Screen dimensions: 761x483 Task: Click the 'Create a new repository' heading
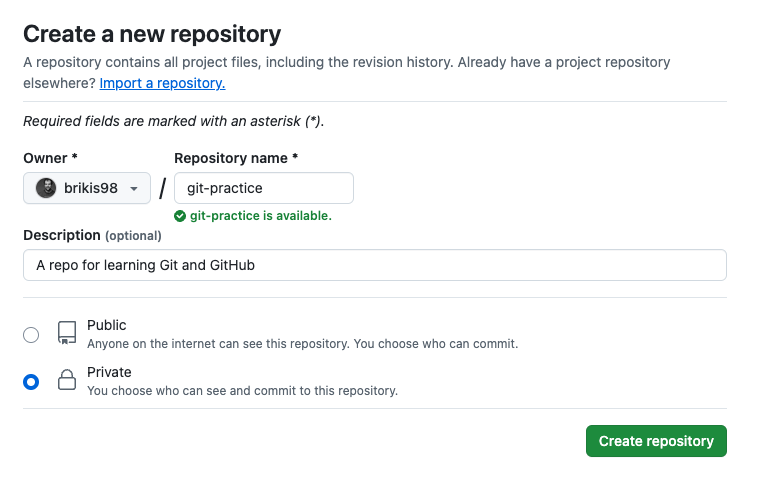coord(152,34)
